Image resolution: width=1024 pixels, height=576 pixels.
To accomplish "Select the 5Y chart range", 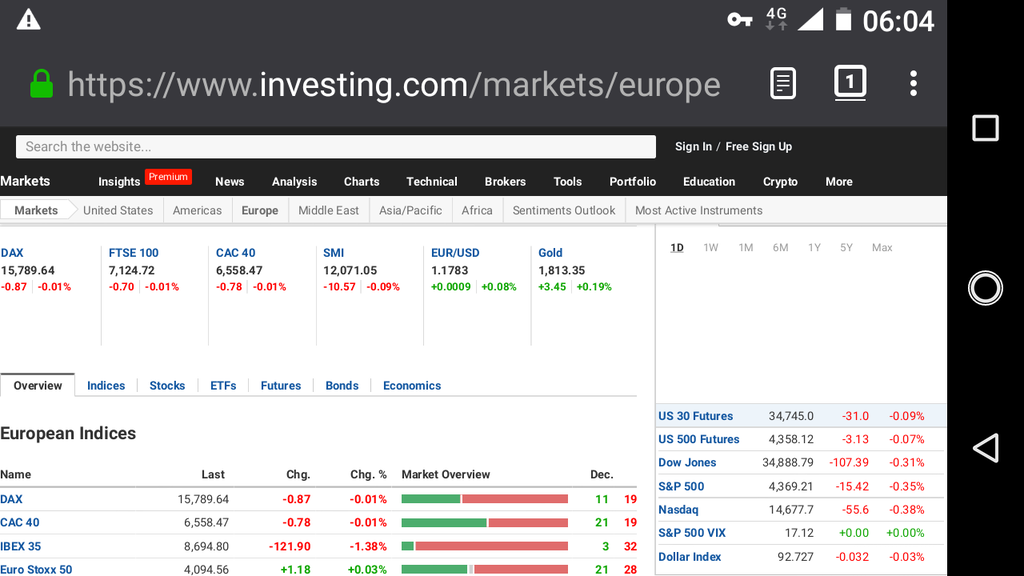I will click(x=846, y=248).
